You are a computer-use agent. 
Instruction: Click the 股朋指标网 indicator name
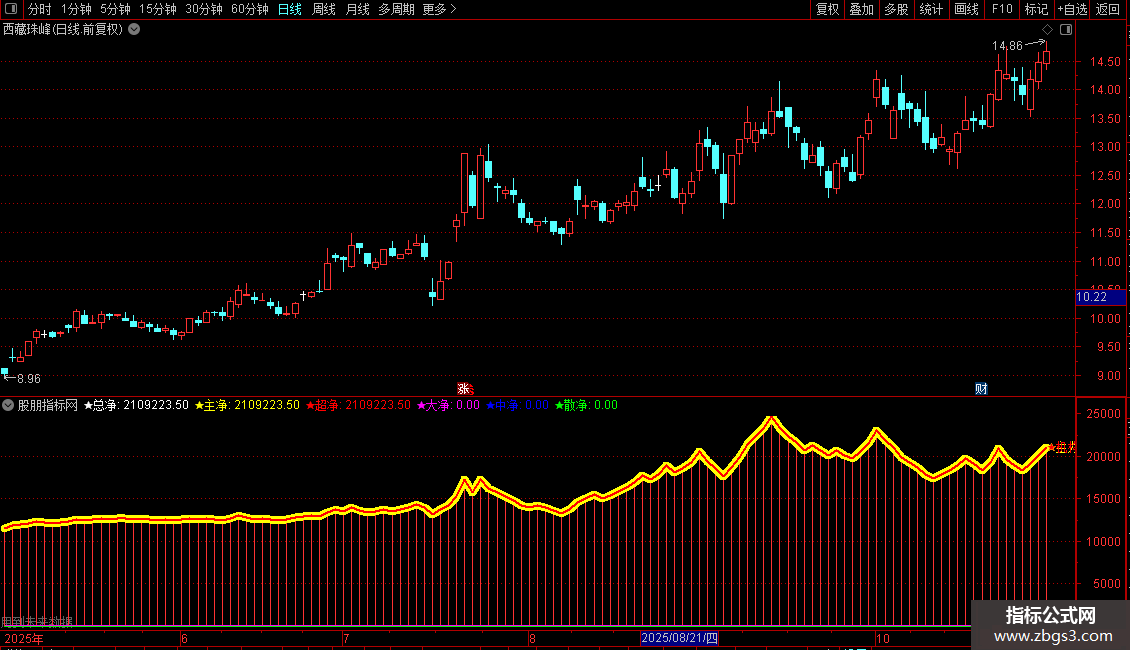48,405
